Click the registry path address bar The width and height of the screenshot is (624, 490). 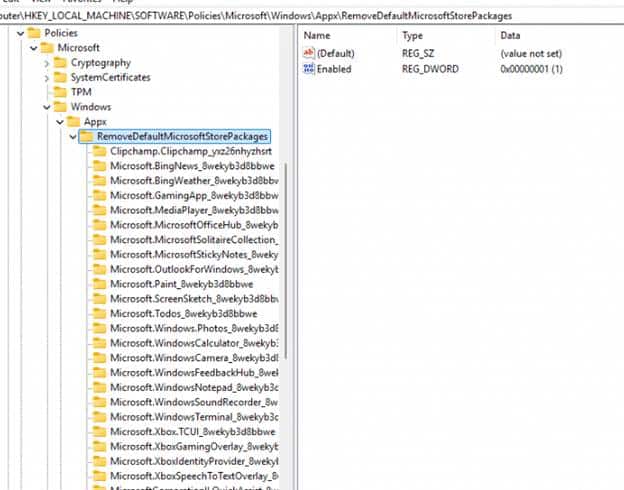[x=312, y=16]
